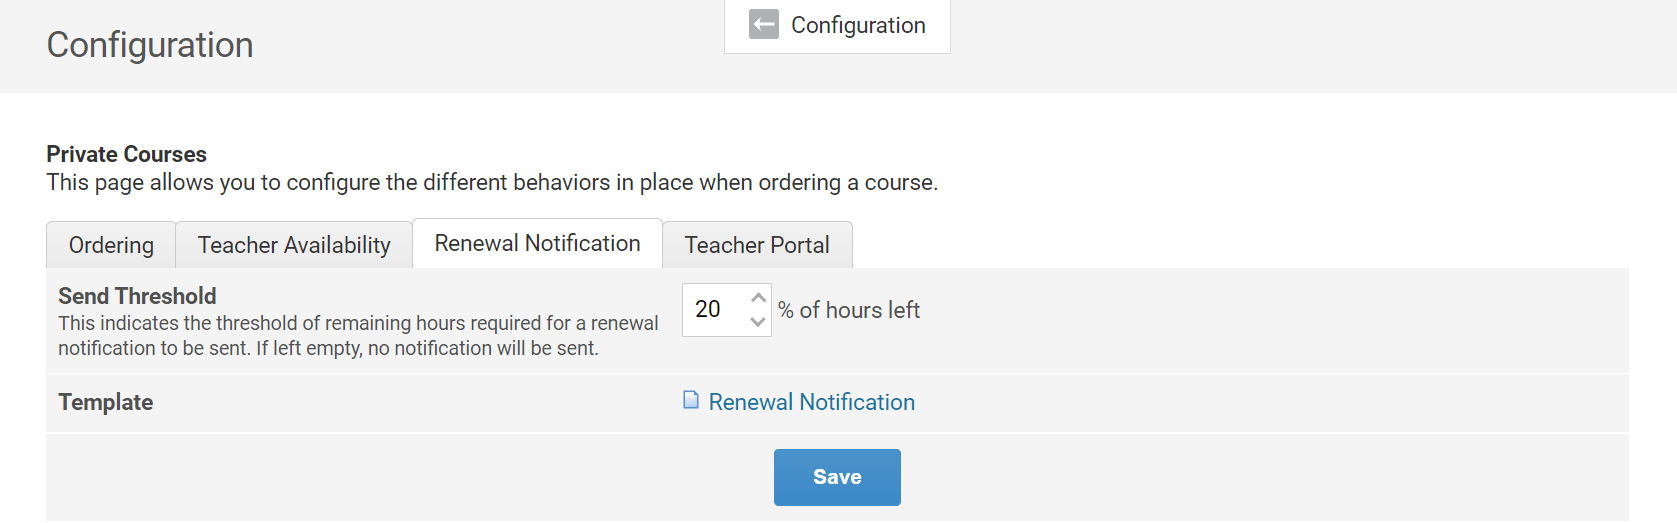Open the Renewal Notification template link

coord(811,402)
